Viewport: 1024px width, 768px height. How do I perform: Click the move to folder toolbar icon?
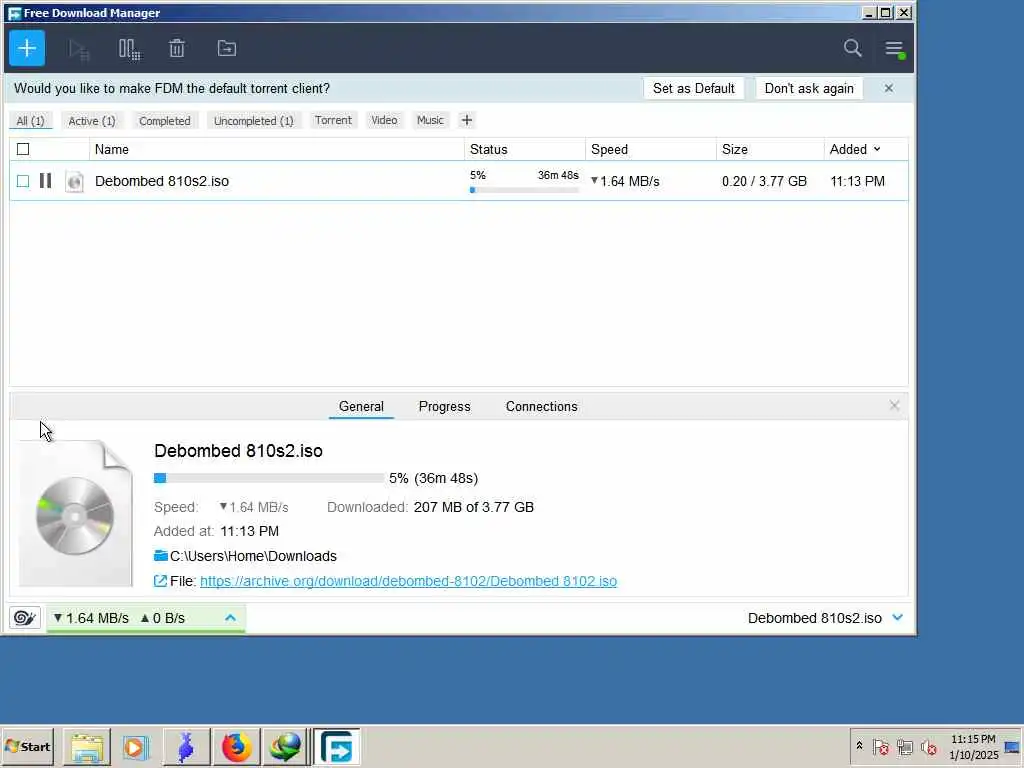227,48
